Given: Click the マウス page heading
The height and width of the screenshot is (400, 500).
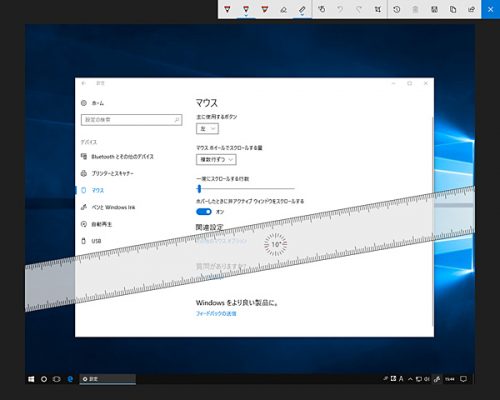Looking at the screenshot, I should click(x=207, y=103).
